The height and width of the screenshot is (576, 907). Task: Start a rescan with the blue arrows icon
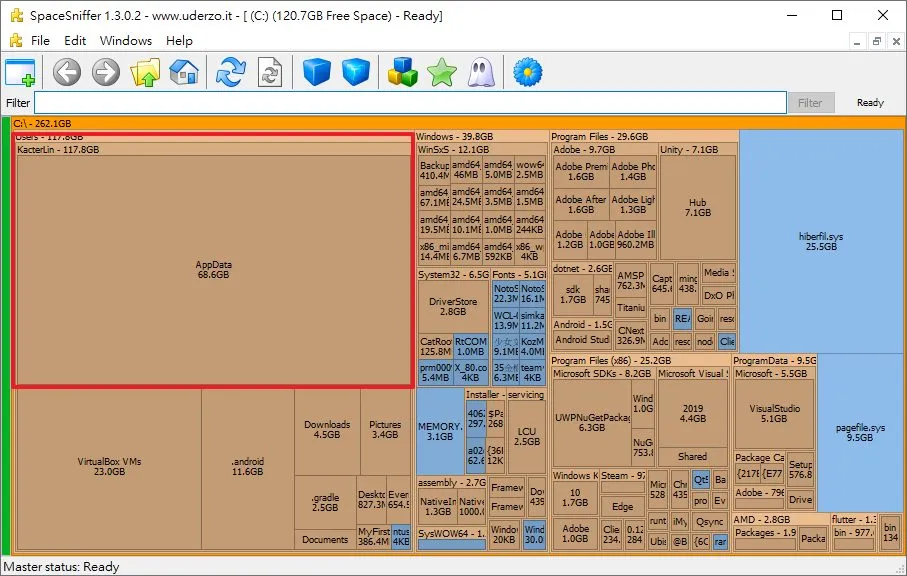click(231, 73)
